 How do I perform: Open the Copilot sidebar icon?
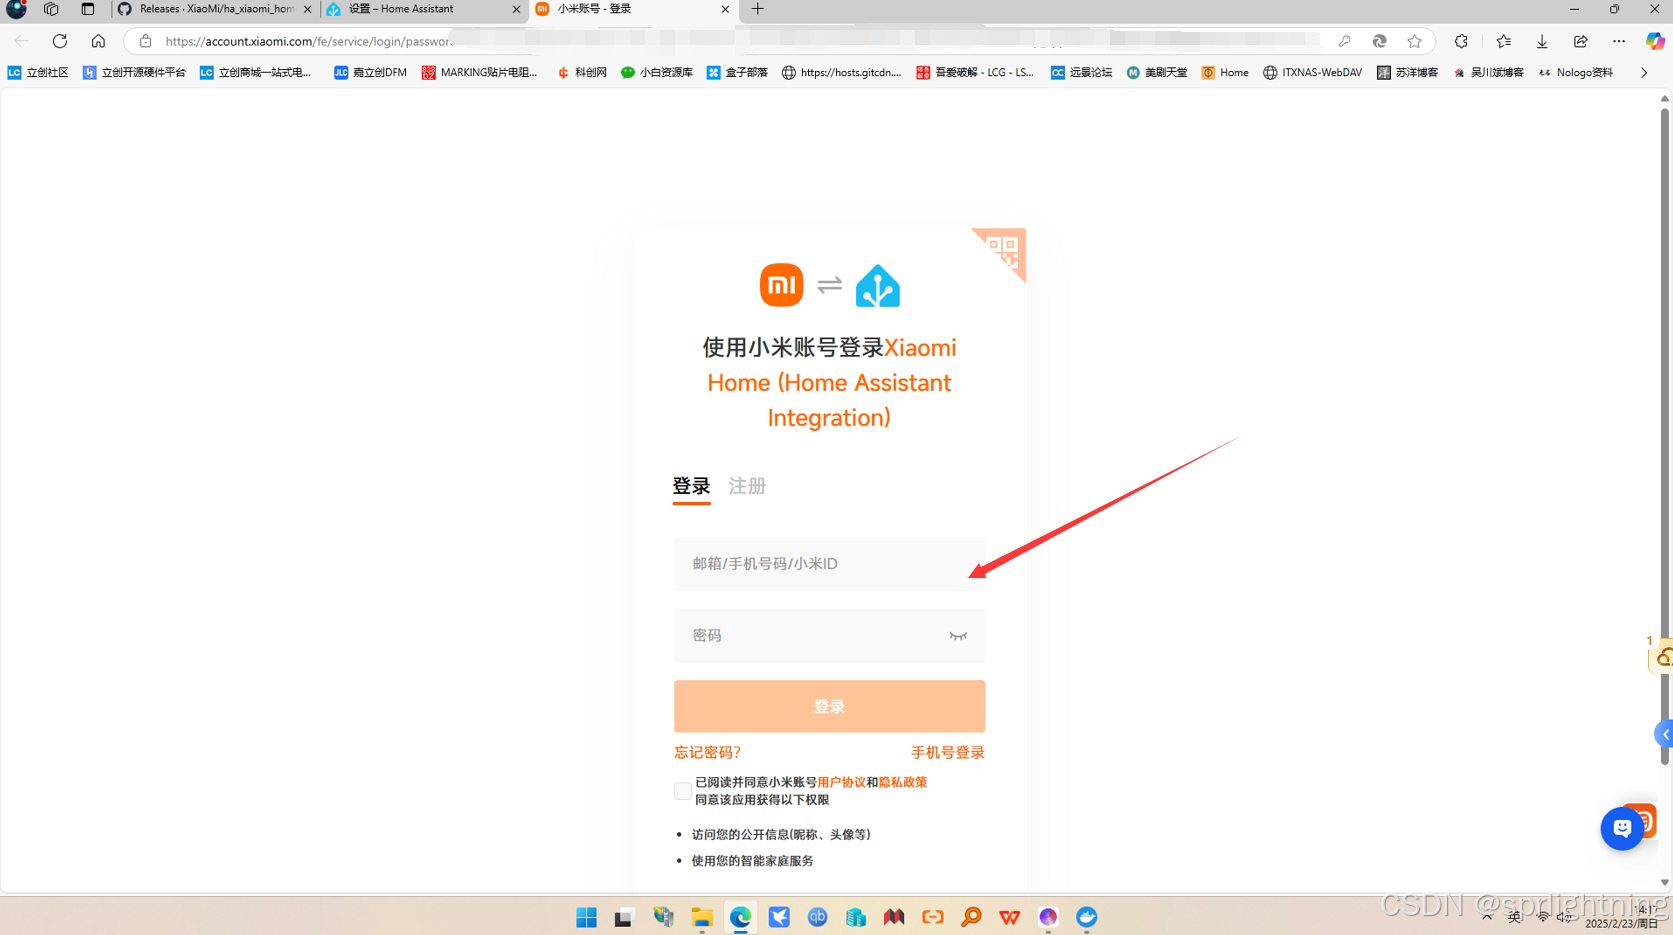point(1655,41)
